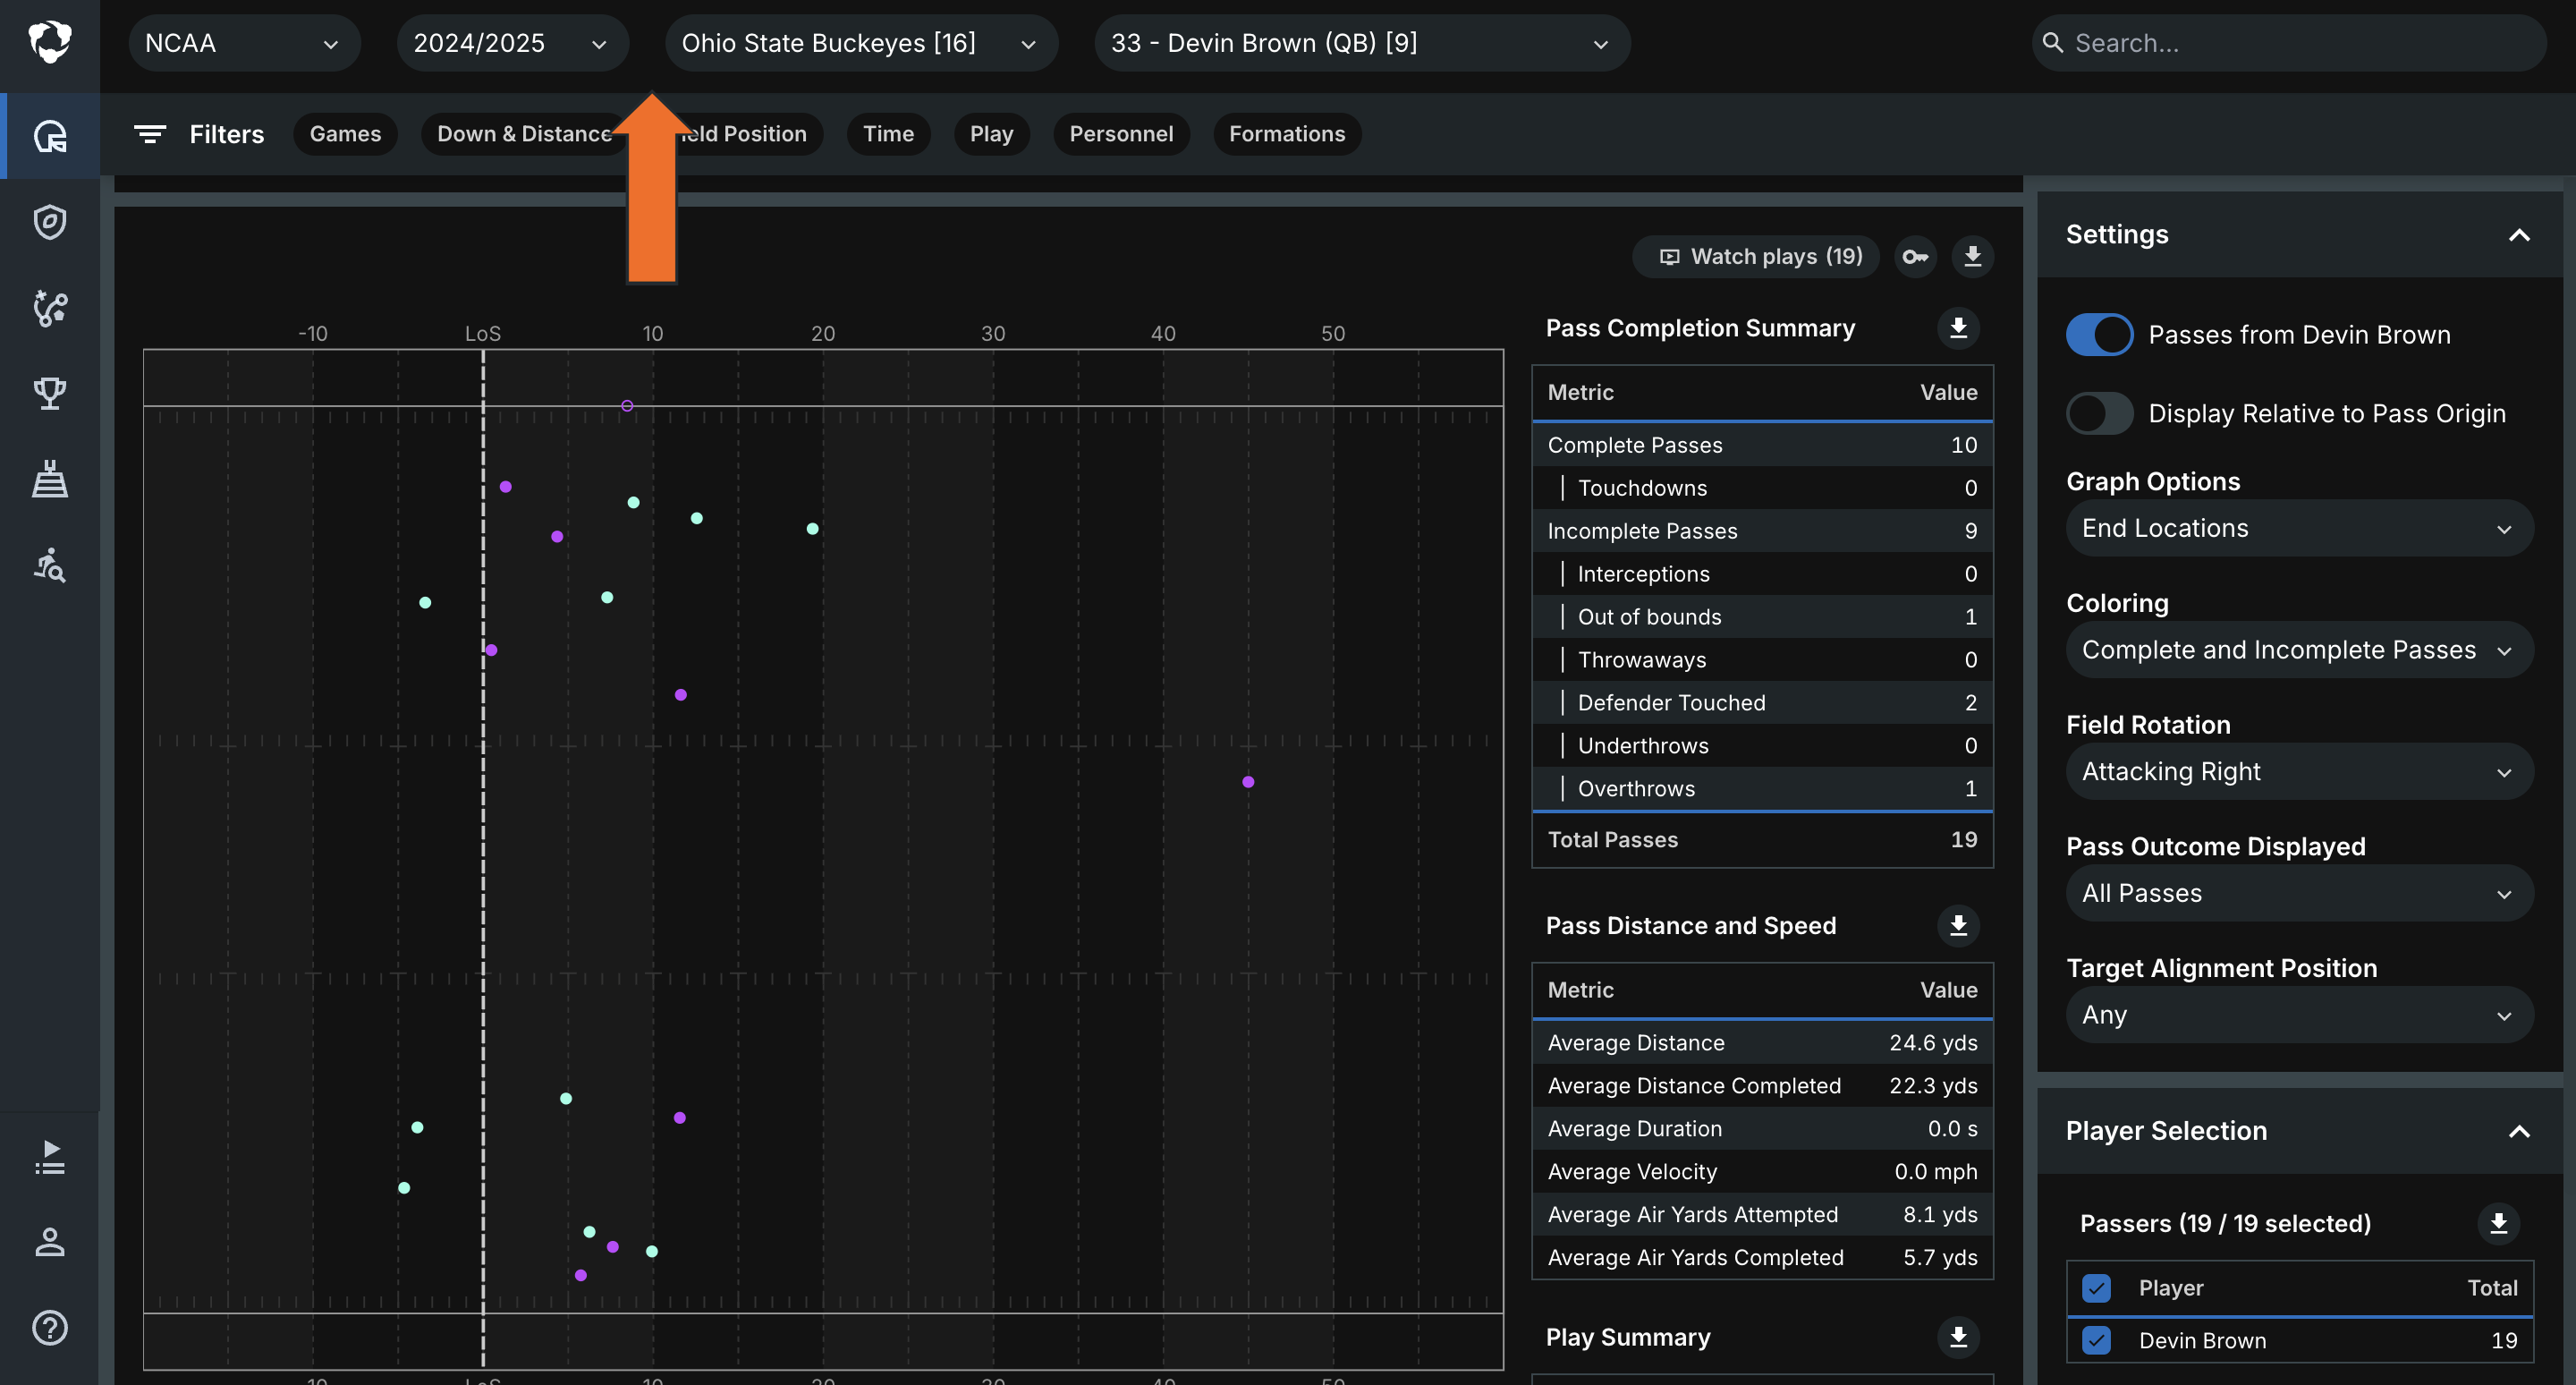Image resolution: width=2576 pixels, height=1385 pixels.
Task: Open the Down & Distance filter
Action: point(524,134)
